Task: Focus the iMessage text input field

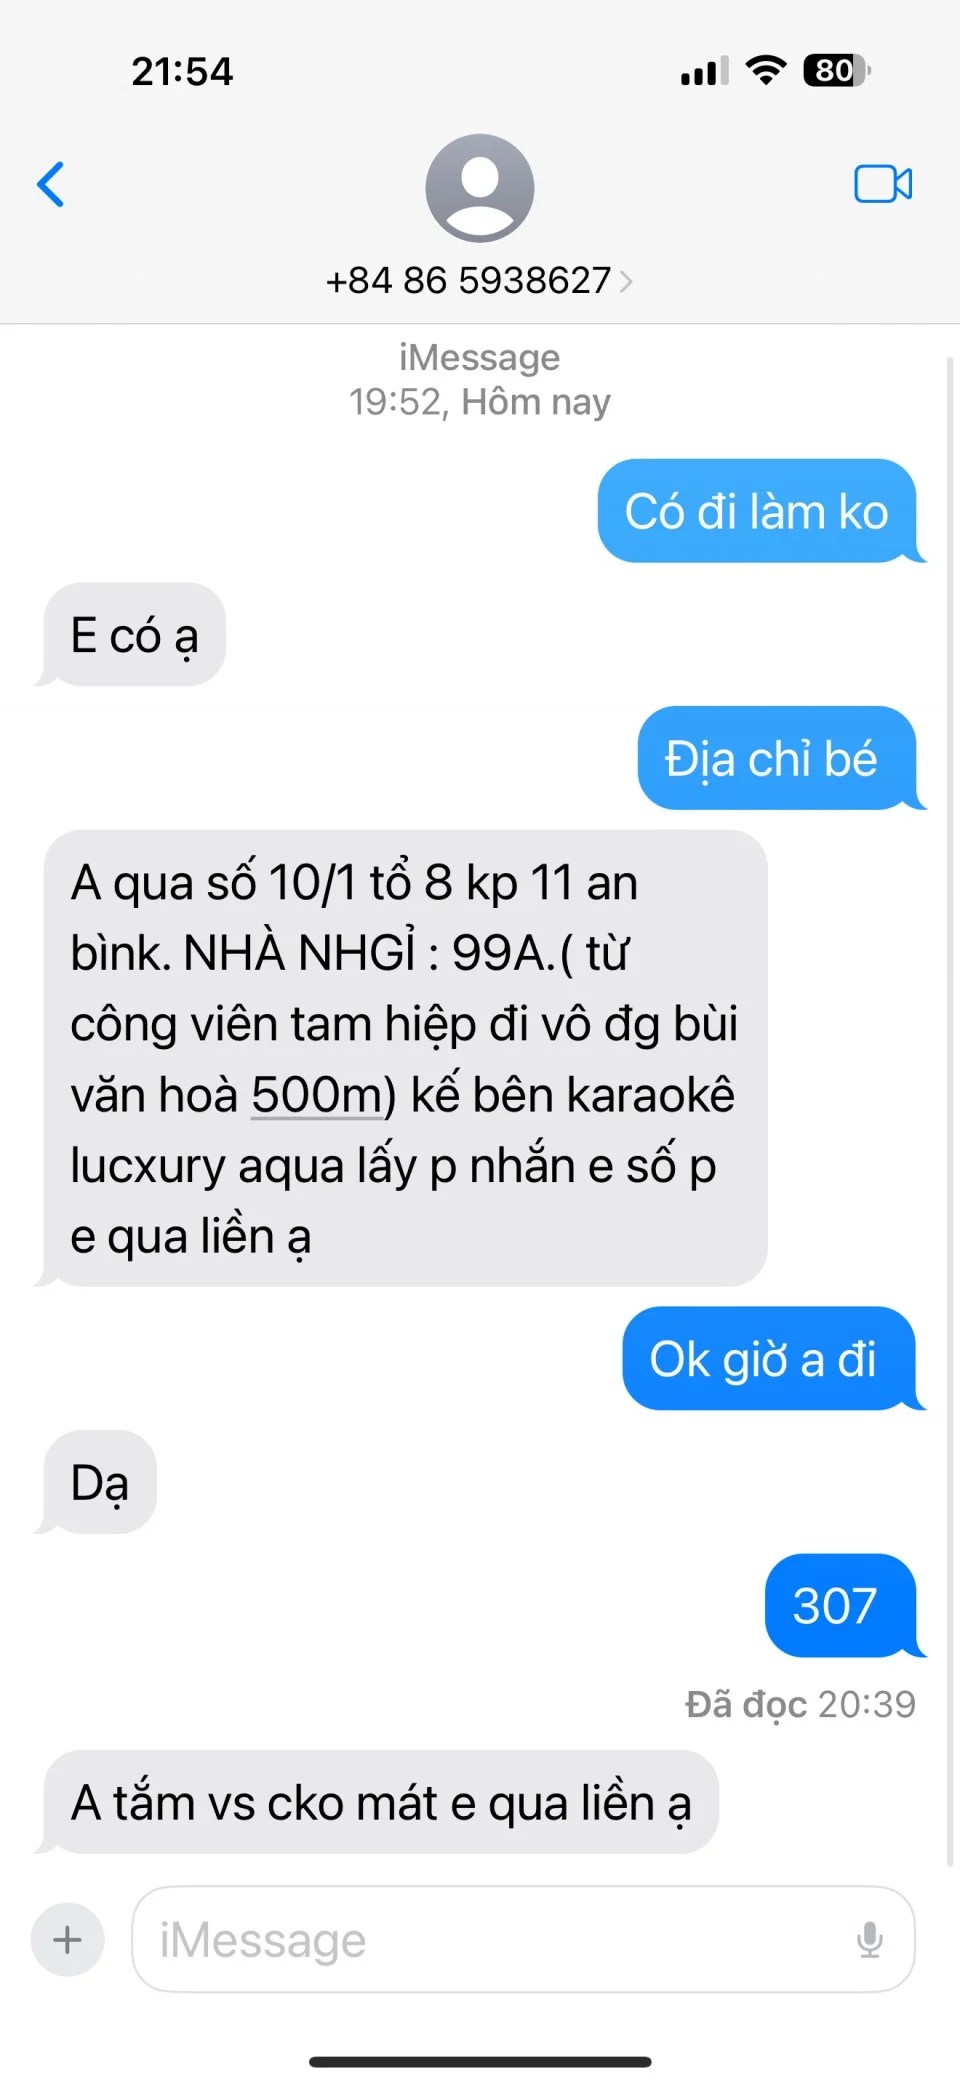Action: coord(523,1940)
